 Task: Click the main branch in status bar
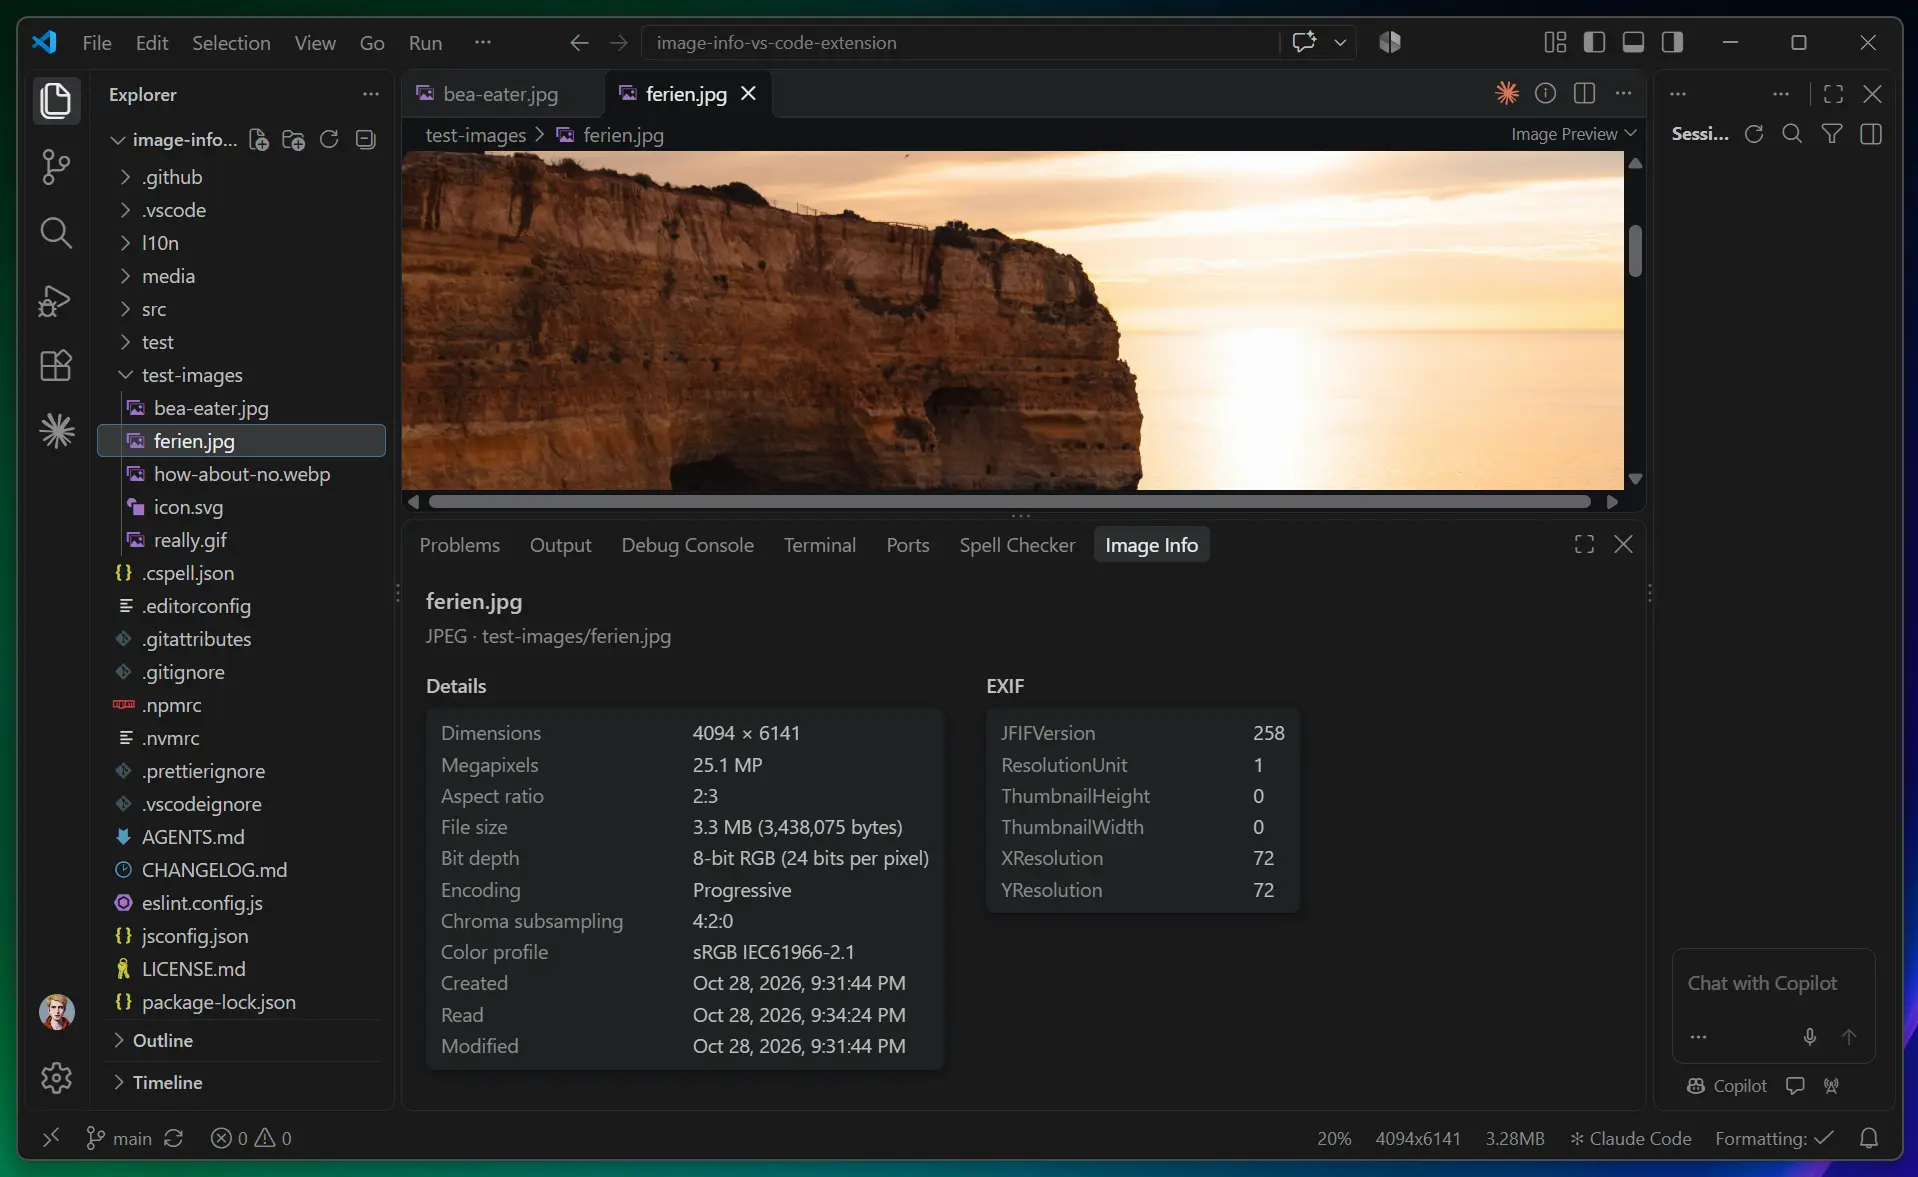(119, 1138)
